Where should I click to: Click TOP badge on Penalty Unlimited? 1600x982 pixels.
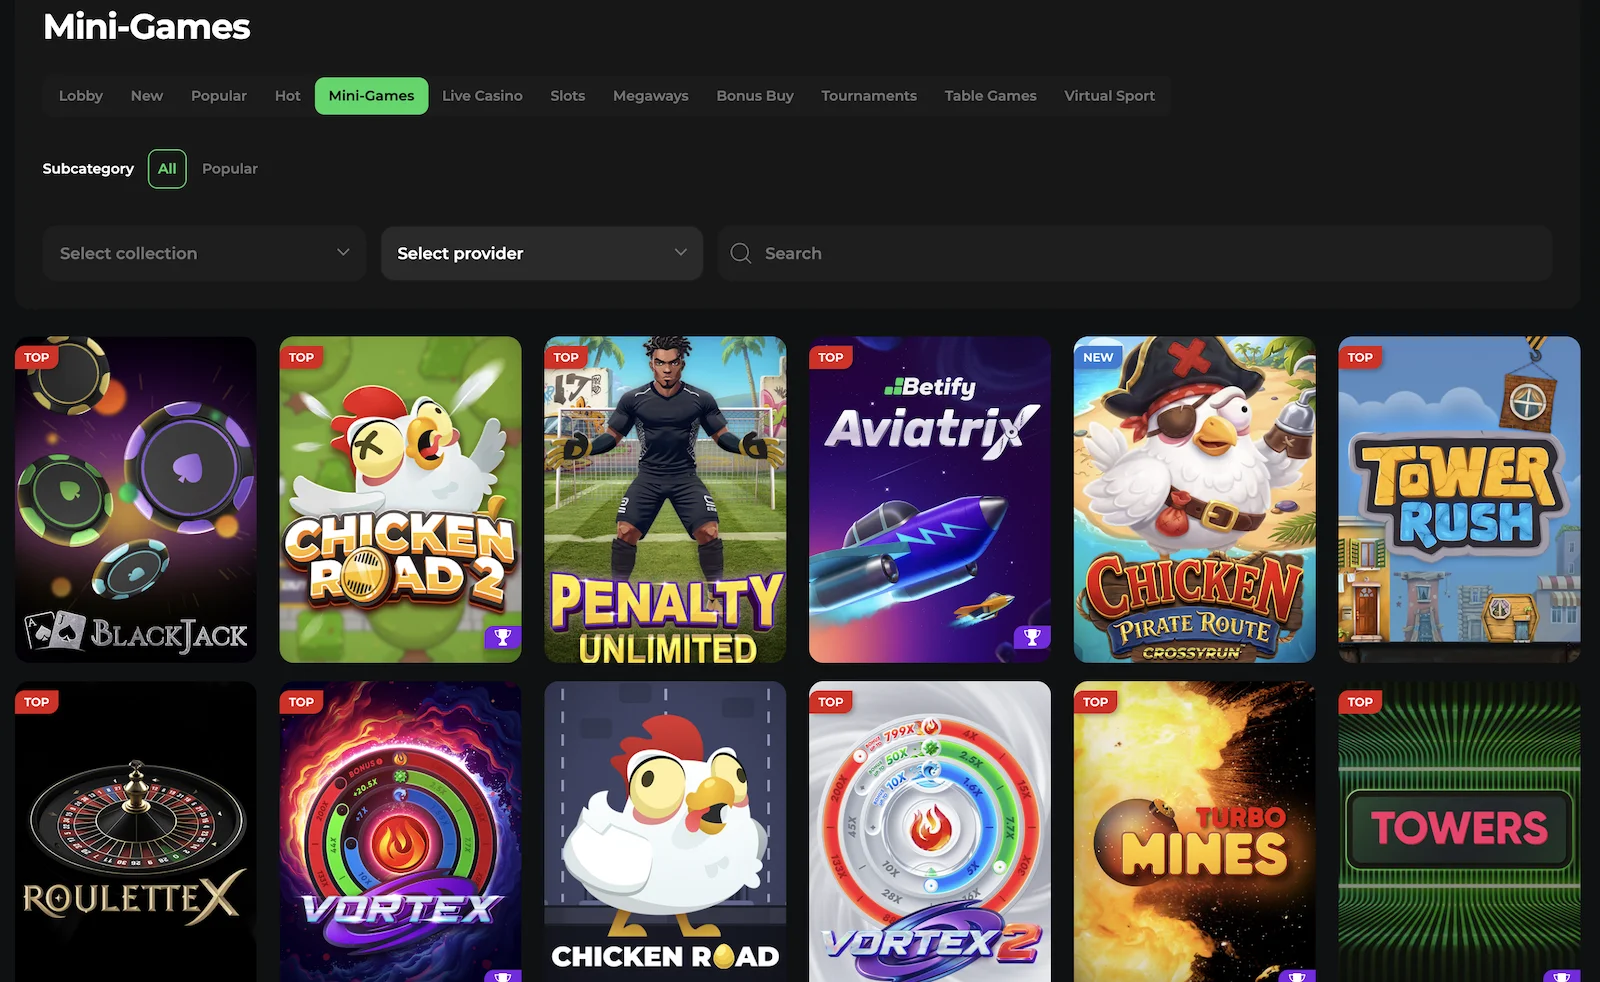(566, 357)
